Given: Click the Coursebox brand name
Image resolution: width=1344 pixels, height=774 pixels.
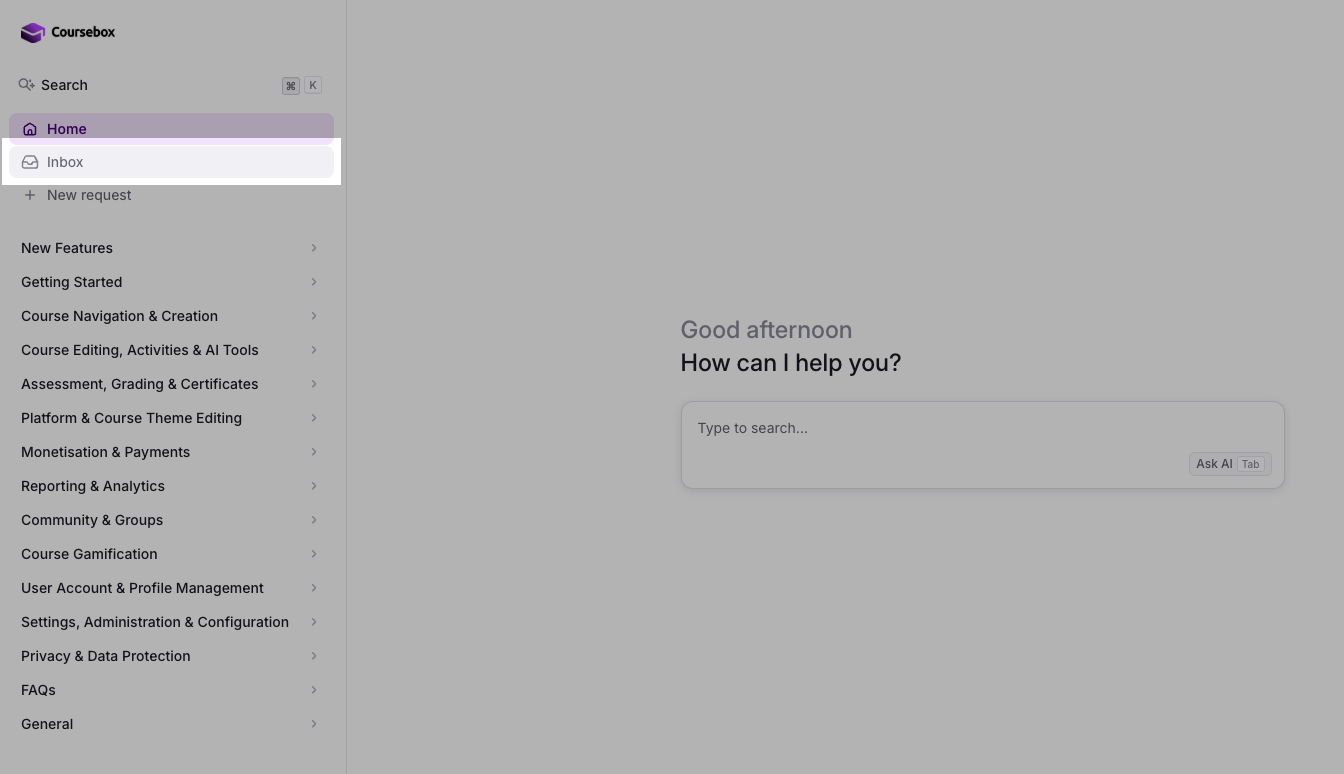Looking at the screenshot, I should [83, 32].
